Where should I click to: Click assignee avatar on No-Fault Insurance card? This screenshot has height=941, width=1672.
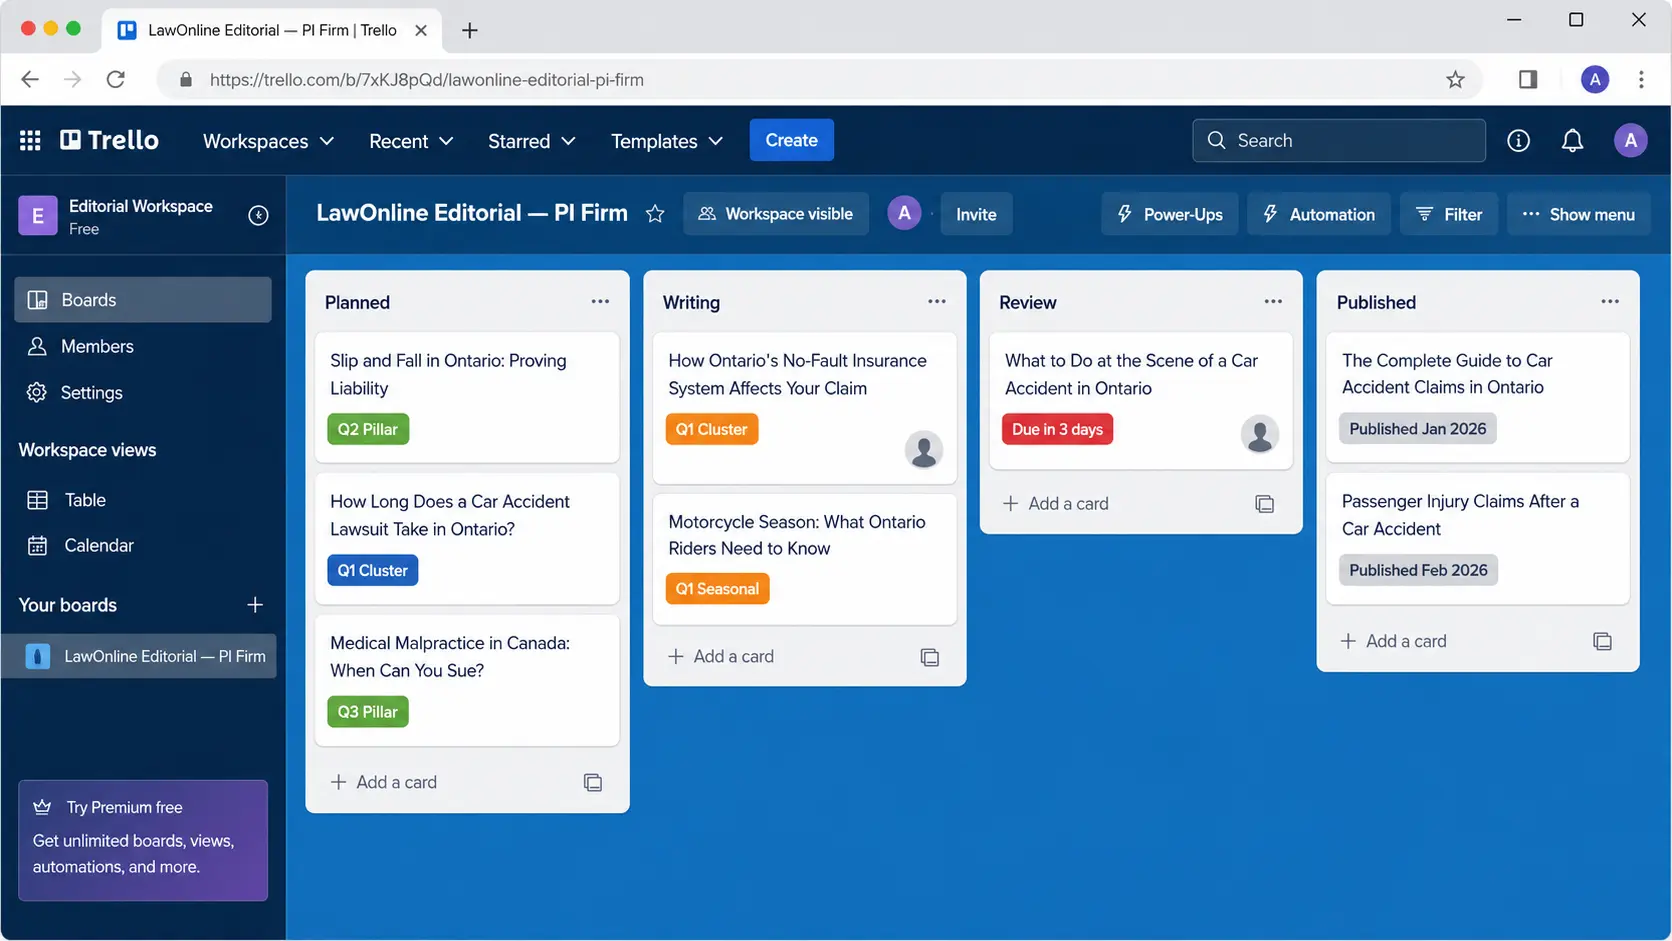point(924,450)
